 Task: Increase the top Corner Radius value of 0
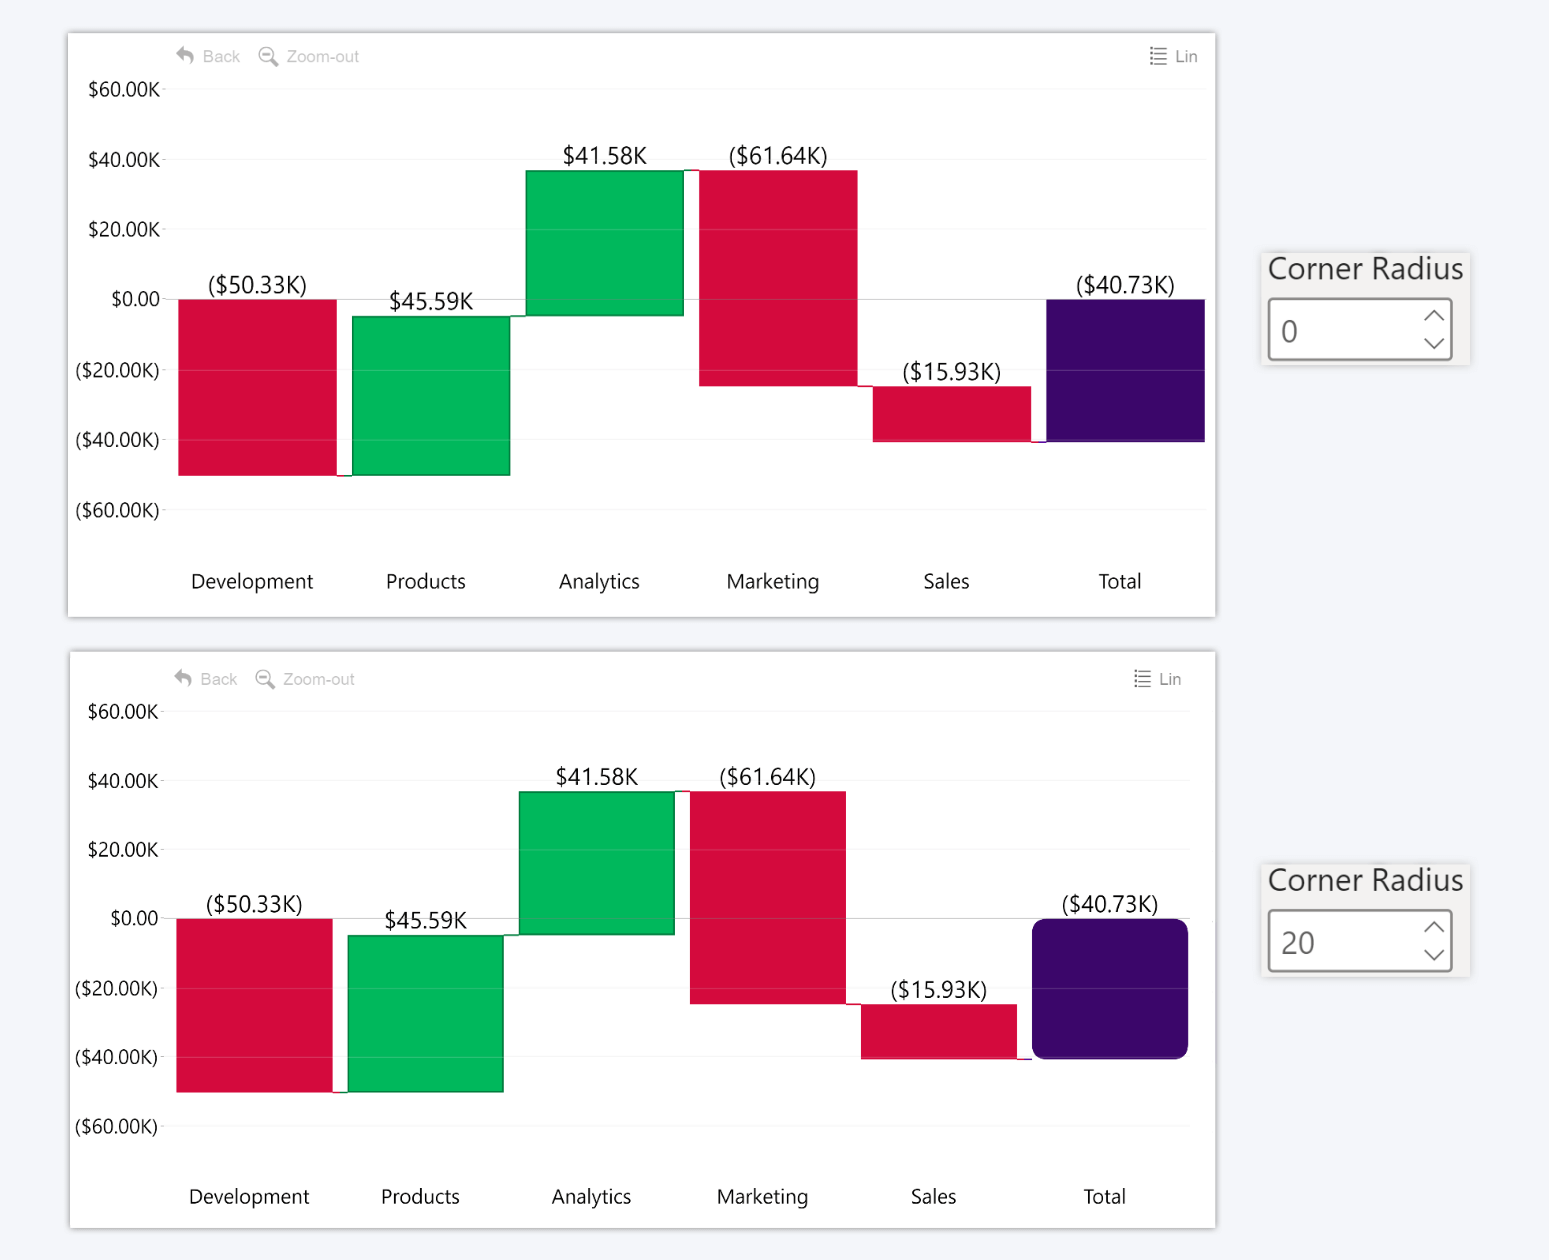point(1434,316)
